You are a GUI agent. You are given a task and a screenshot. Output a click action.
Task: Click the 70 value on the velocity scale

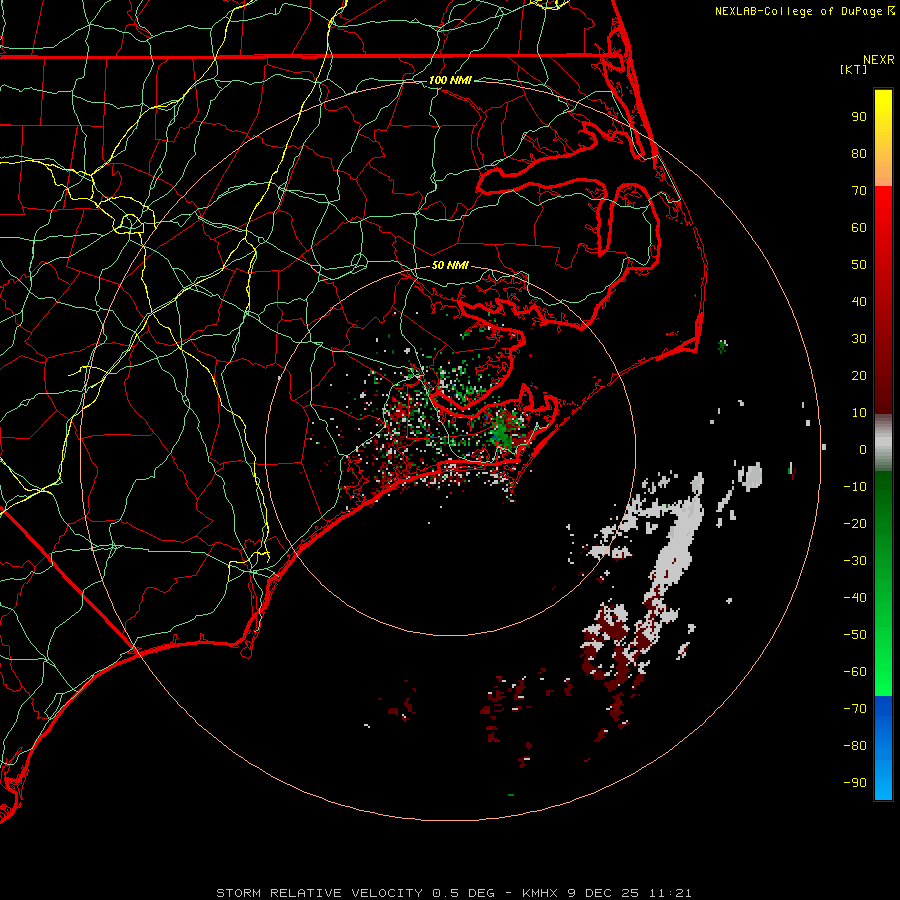tap(859, 191)
